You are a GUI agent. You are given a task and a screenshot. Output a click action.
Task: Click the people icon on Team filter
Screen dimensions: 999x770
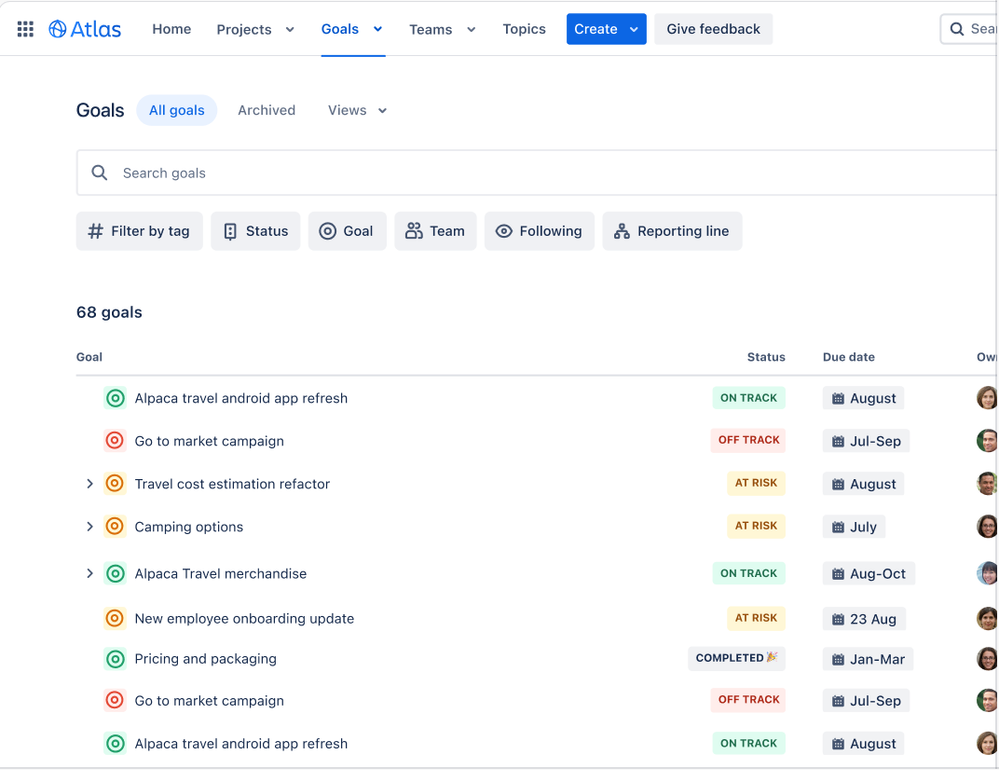(414, 231)
